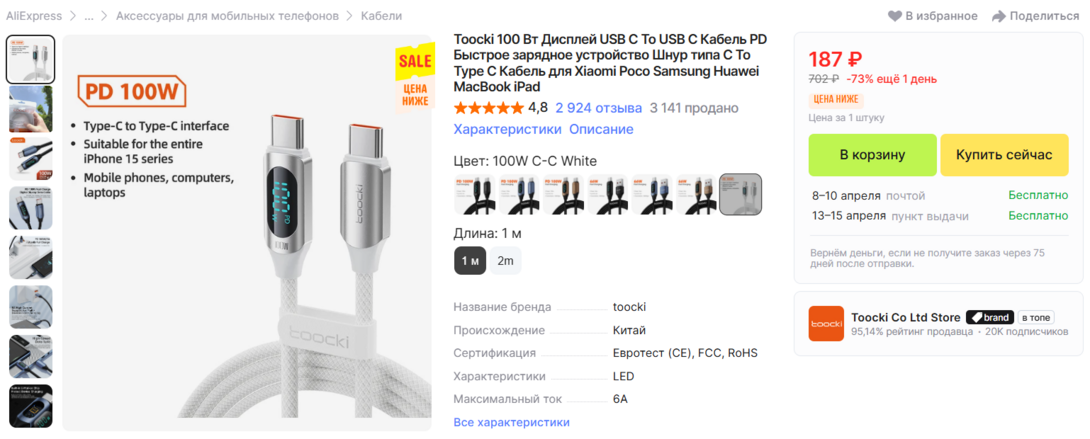The height and width of the screenshot is (439, 1090).
Task: Choose the first black 100W cable color
Action: click(475, 194)
